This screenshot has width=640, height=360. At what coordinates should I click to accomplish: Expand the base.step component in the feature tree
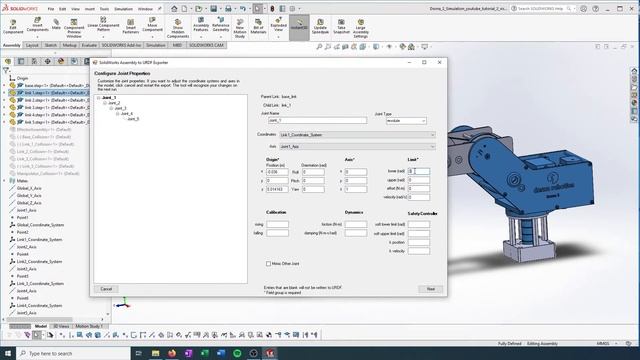[x=4, y=86]
